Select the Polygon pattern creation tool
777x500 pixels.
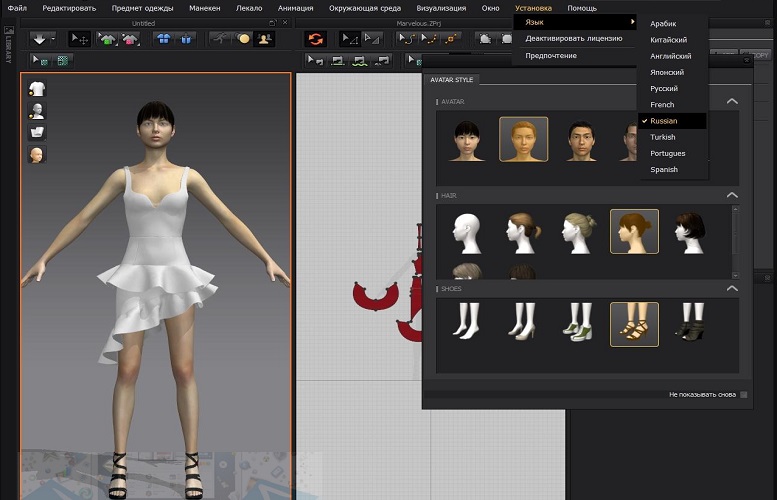[485, 39]
